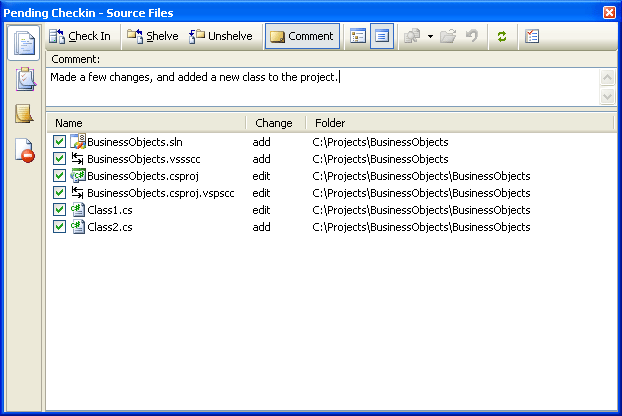Click the last toolbar icon after Refresh
The width and height of the screenshot is (622, 416).
[x=532, y=37]
